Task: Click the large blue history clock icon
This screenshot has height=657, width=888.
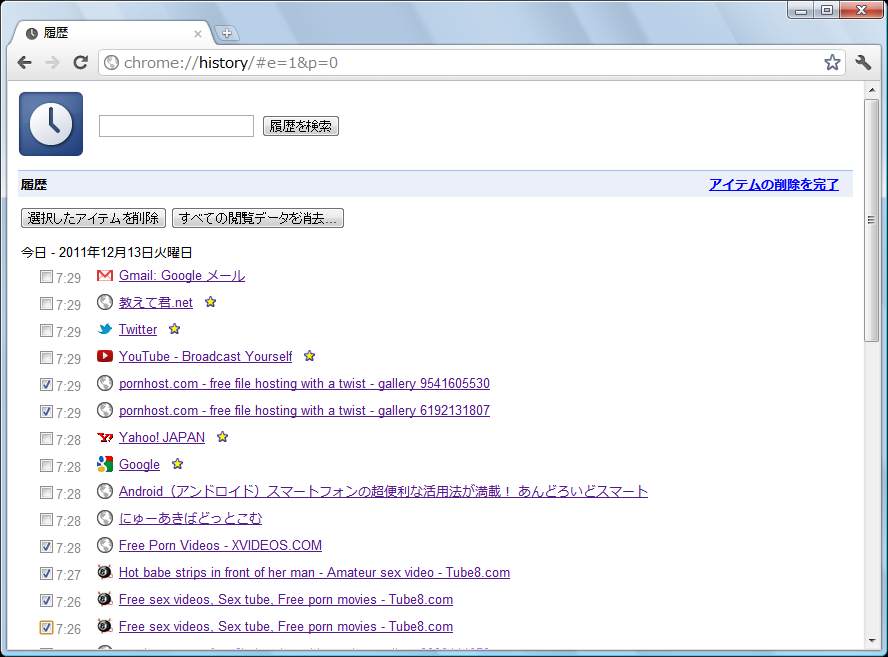Action: [51, 124]
